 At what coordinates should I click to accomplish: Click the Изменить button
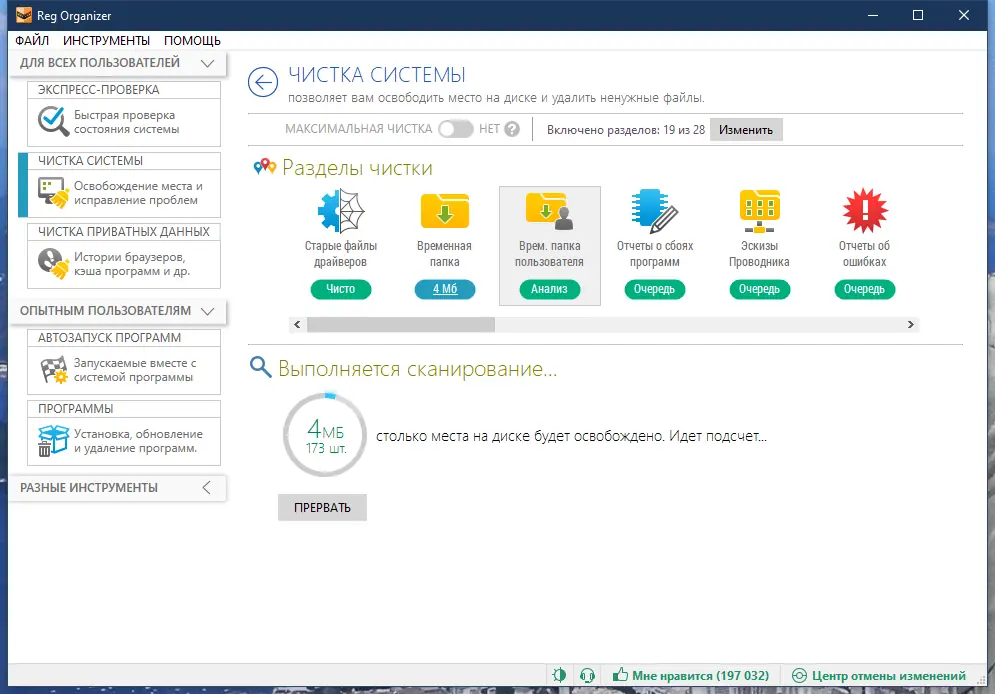(x=746, y=130)
